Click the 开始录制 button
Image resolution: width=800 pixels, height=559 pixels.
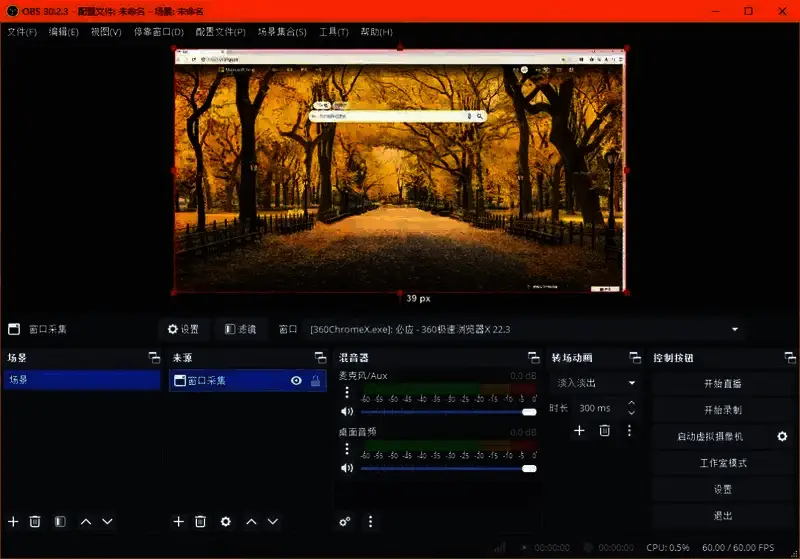pos(722,410)
